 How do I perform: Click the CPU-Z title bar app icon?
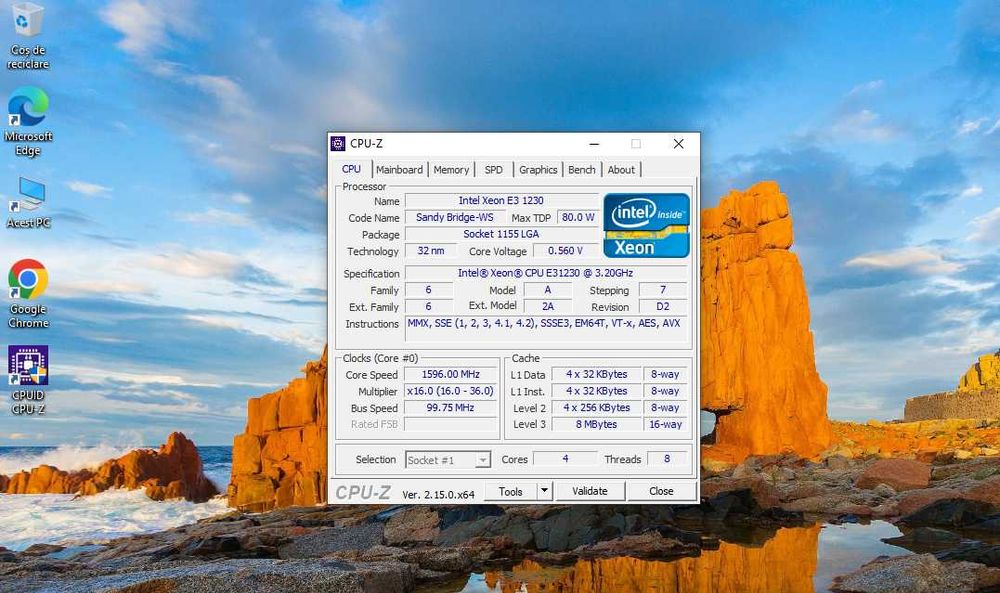pyautogui.click(x=338, y=143)
